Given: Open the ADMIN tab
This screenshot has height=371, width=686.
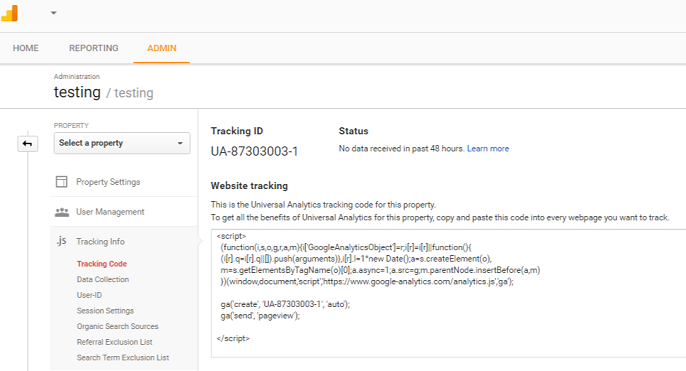Looking at the screenshot, I should point(162,48).
